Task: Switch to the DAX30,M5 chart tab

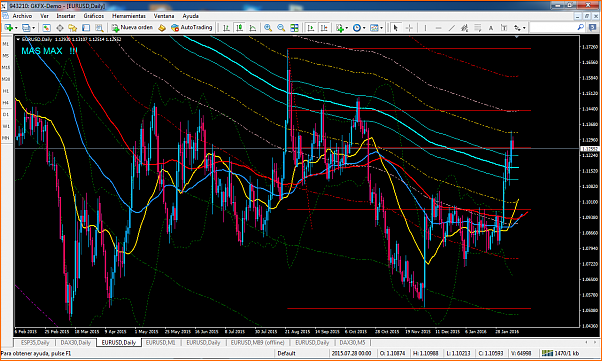Action: [352, 342]
